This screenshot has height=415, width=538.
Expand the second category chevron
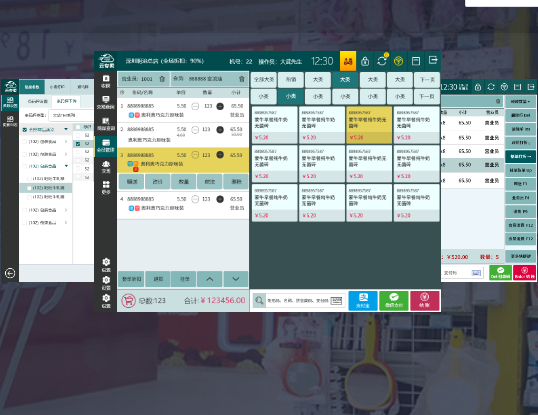[x=66, y=154]
